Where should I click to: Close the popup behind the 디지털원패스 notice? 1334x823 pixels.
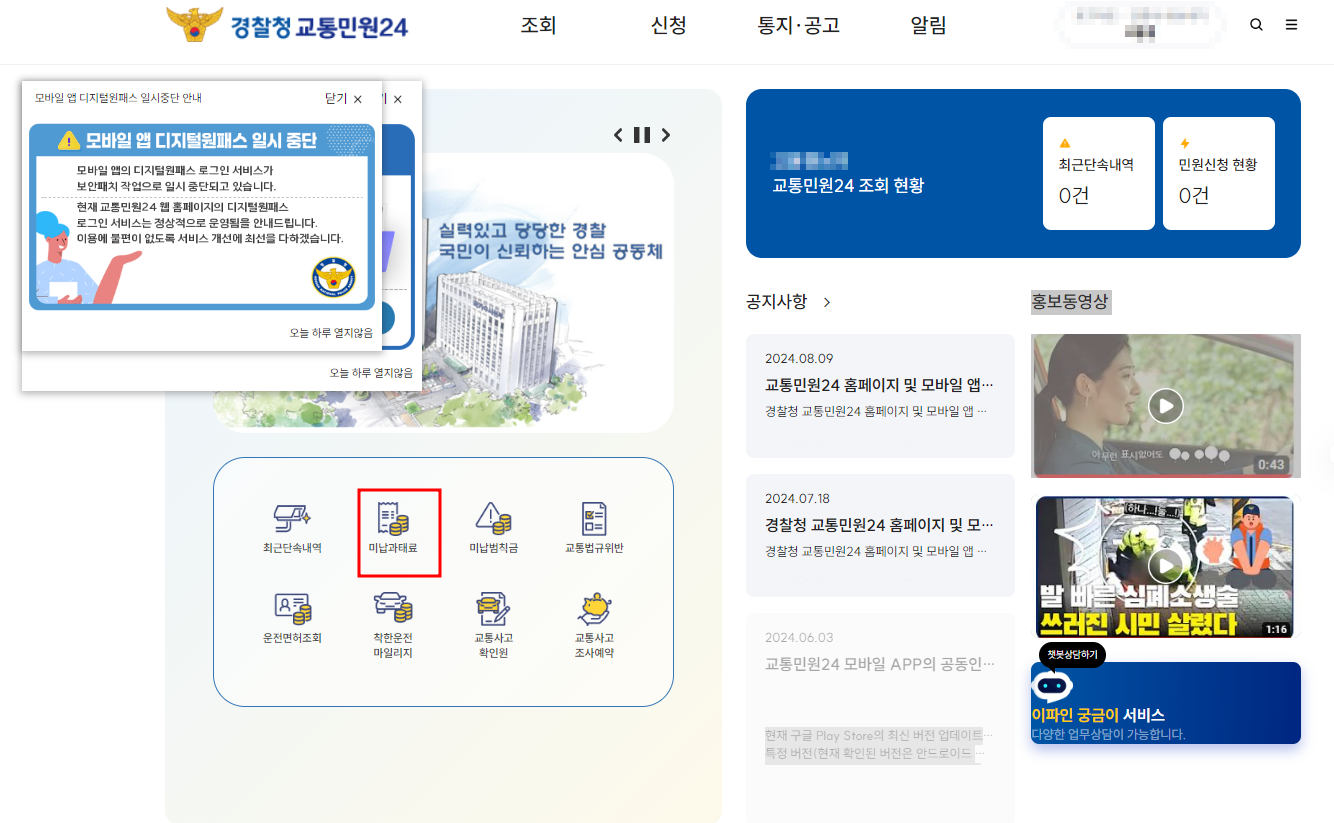(397, 99)
